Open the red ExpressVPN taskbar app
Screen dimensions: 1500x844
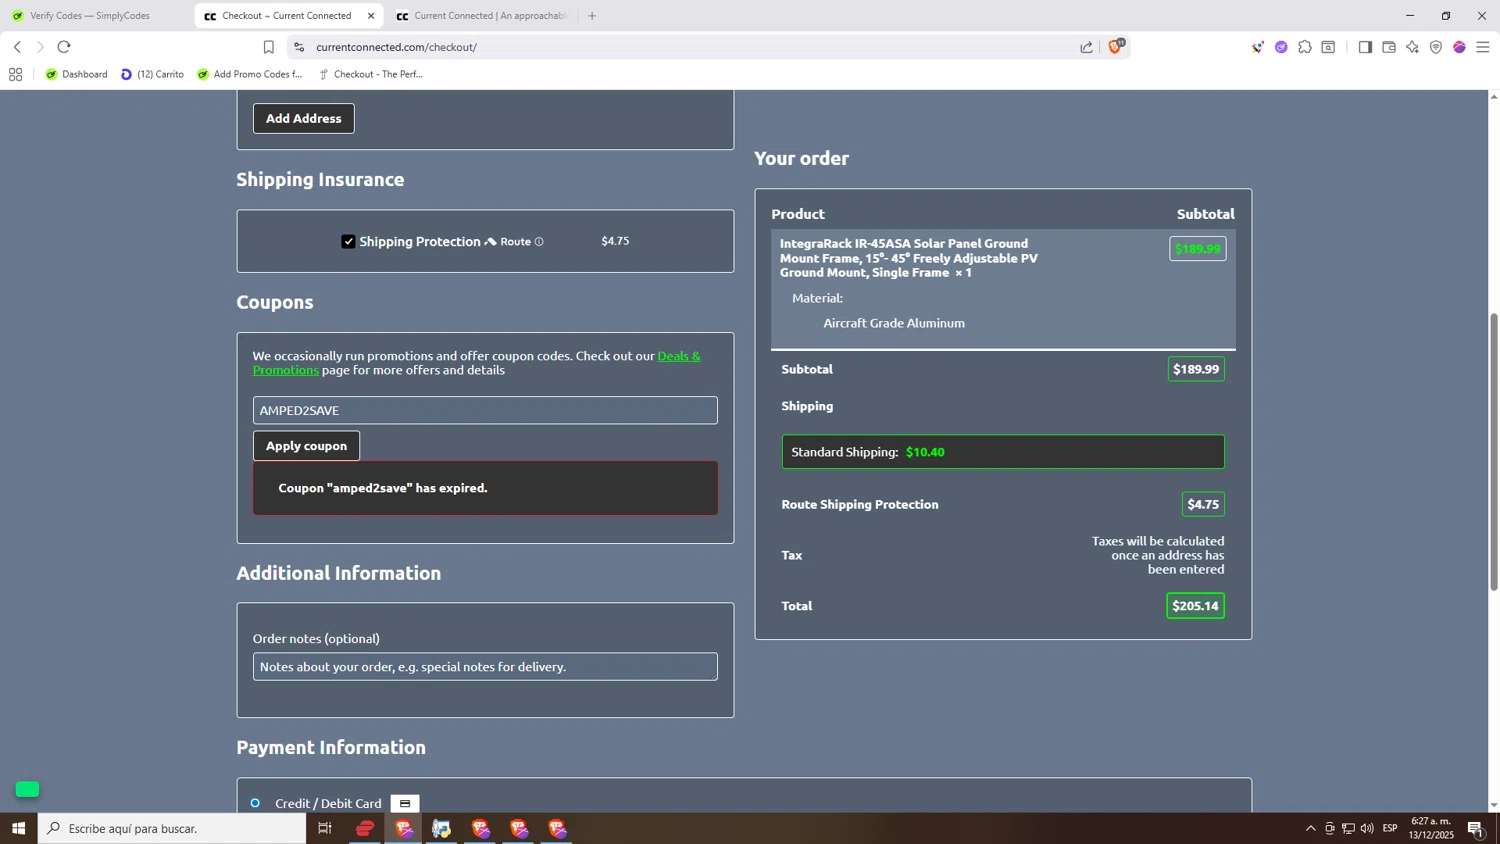click(365, 828)
